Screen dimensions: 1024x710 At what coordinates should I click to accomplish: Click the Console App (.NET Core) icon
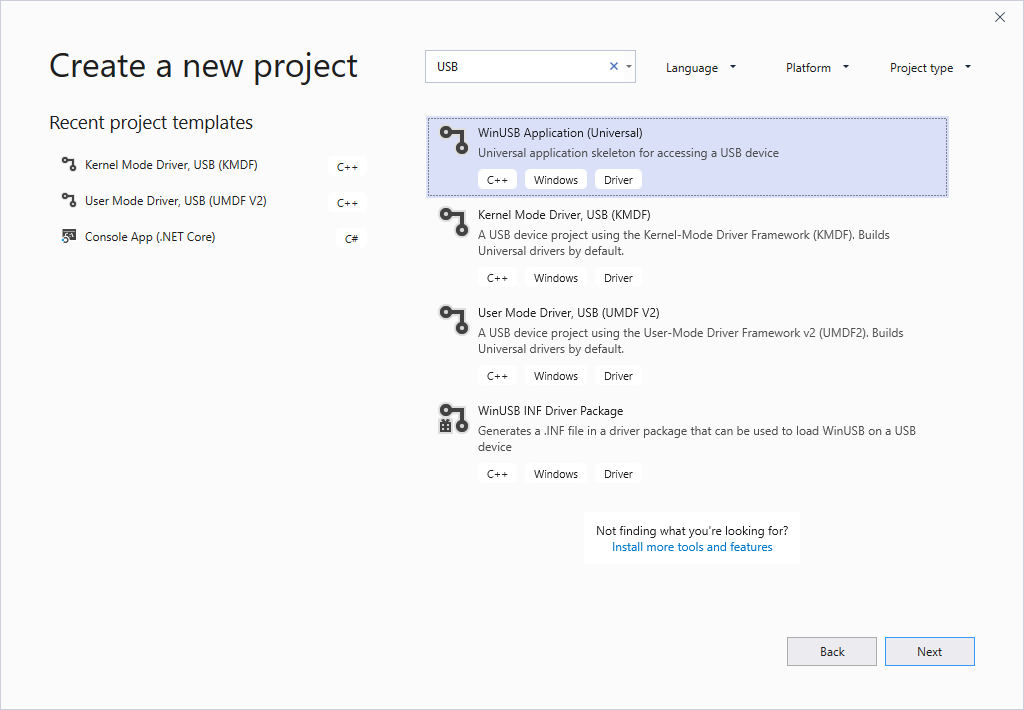69,236
